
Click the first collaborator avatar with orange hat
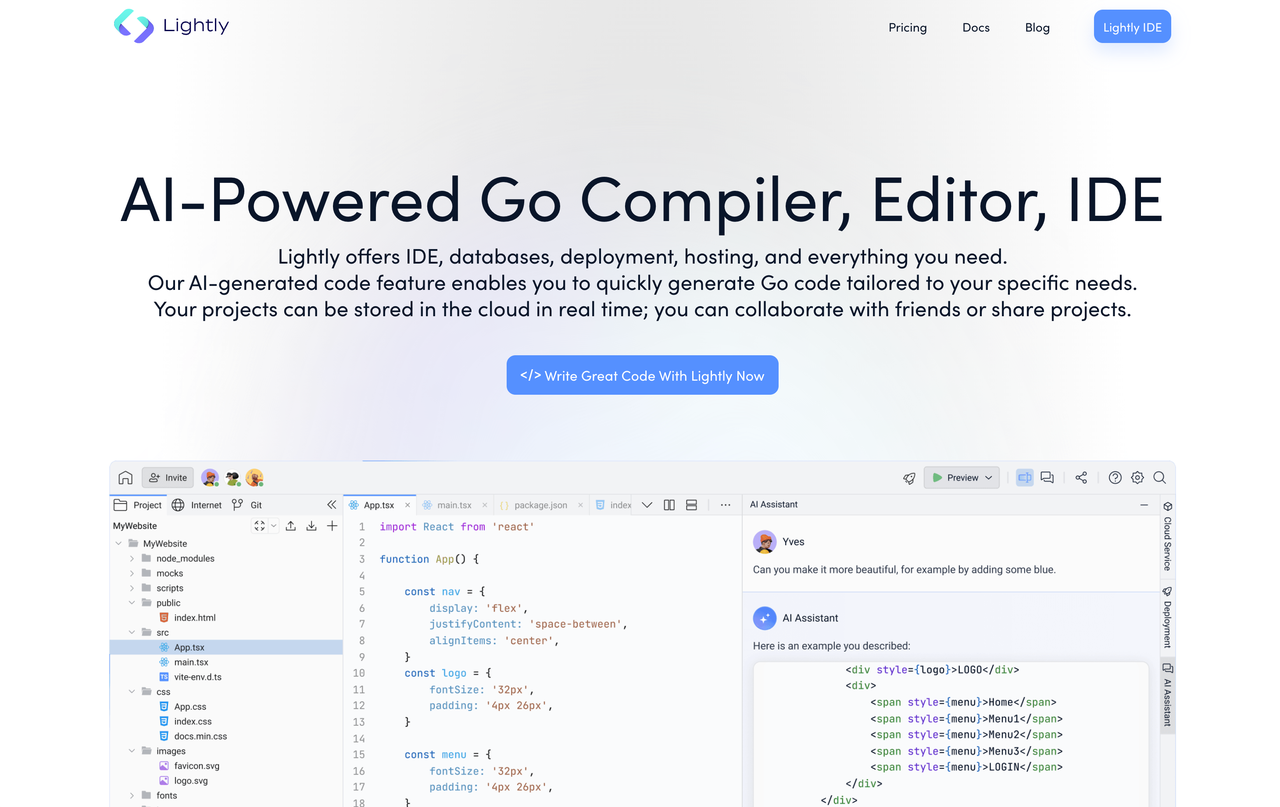(x=210, y=478)
